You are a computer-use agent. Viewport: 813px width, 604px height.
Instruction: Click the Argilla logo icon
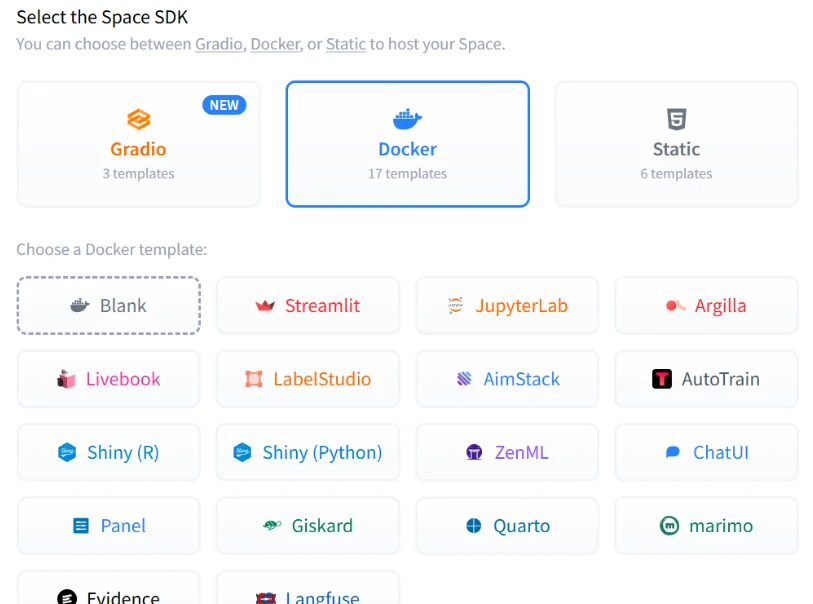[675, 306]
